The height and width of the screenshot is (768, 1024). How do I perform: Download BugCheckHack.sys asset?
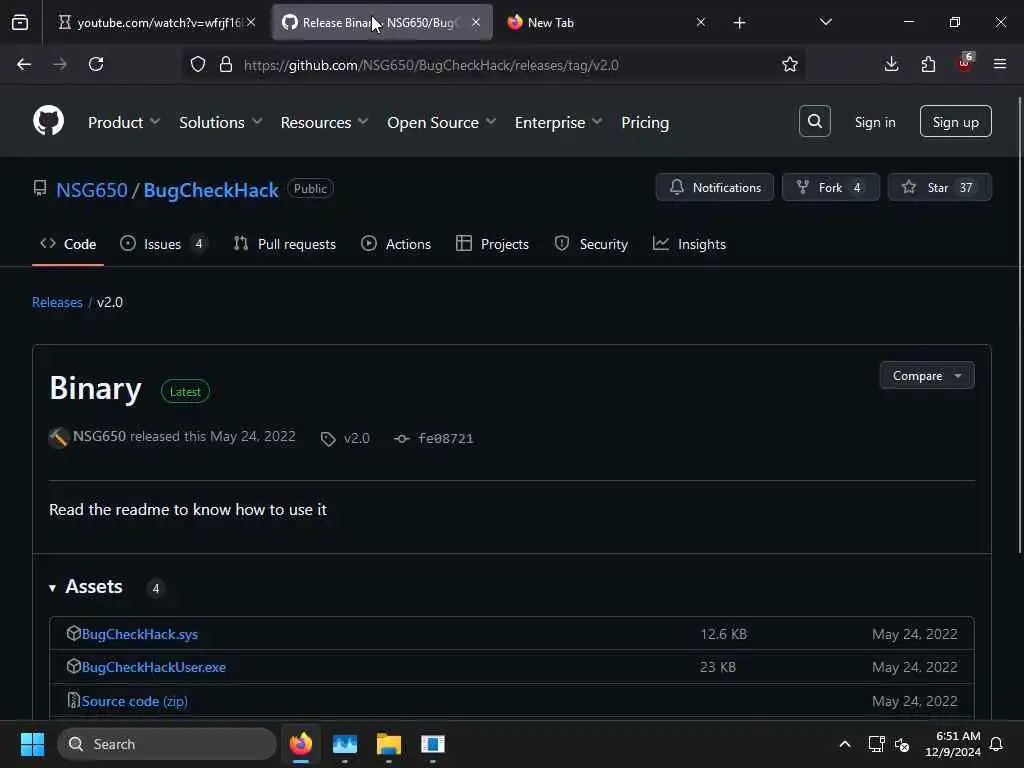coord(140,633)
